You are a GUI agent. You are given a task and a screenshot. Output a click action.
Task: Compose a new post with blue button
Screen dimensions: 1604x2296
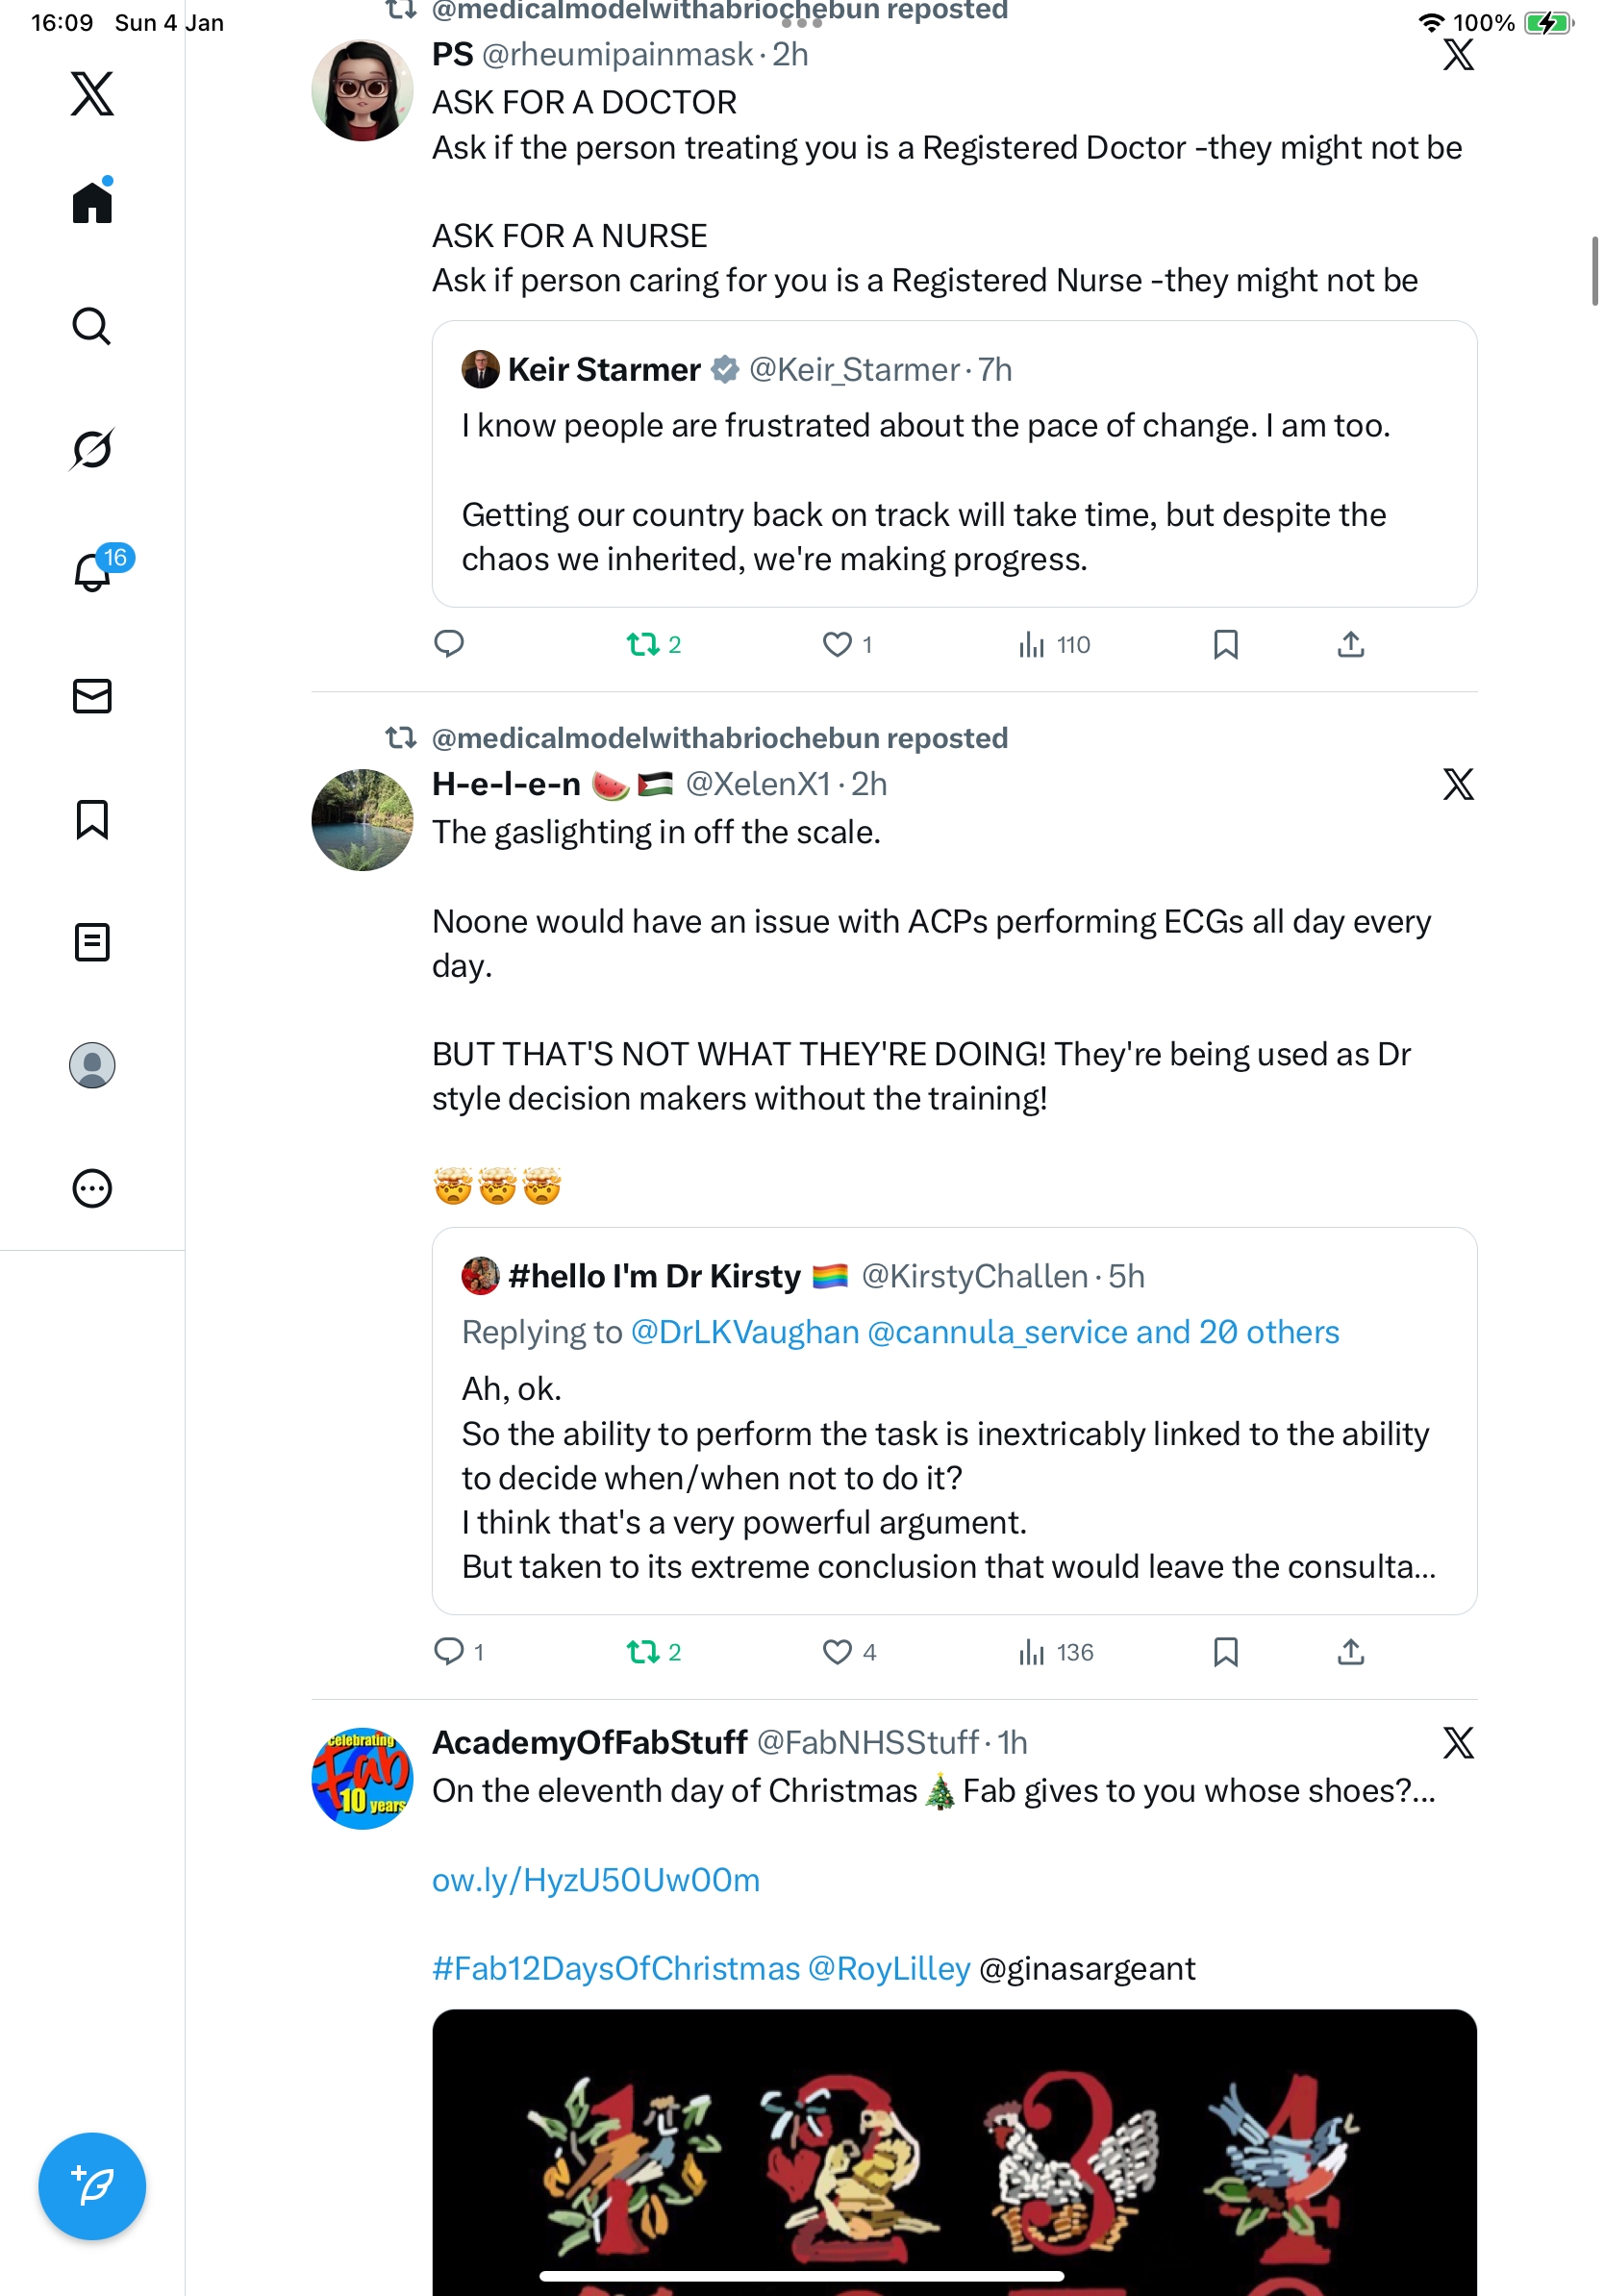point(92,2186)
